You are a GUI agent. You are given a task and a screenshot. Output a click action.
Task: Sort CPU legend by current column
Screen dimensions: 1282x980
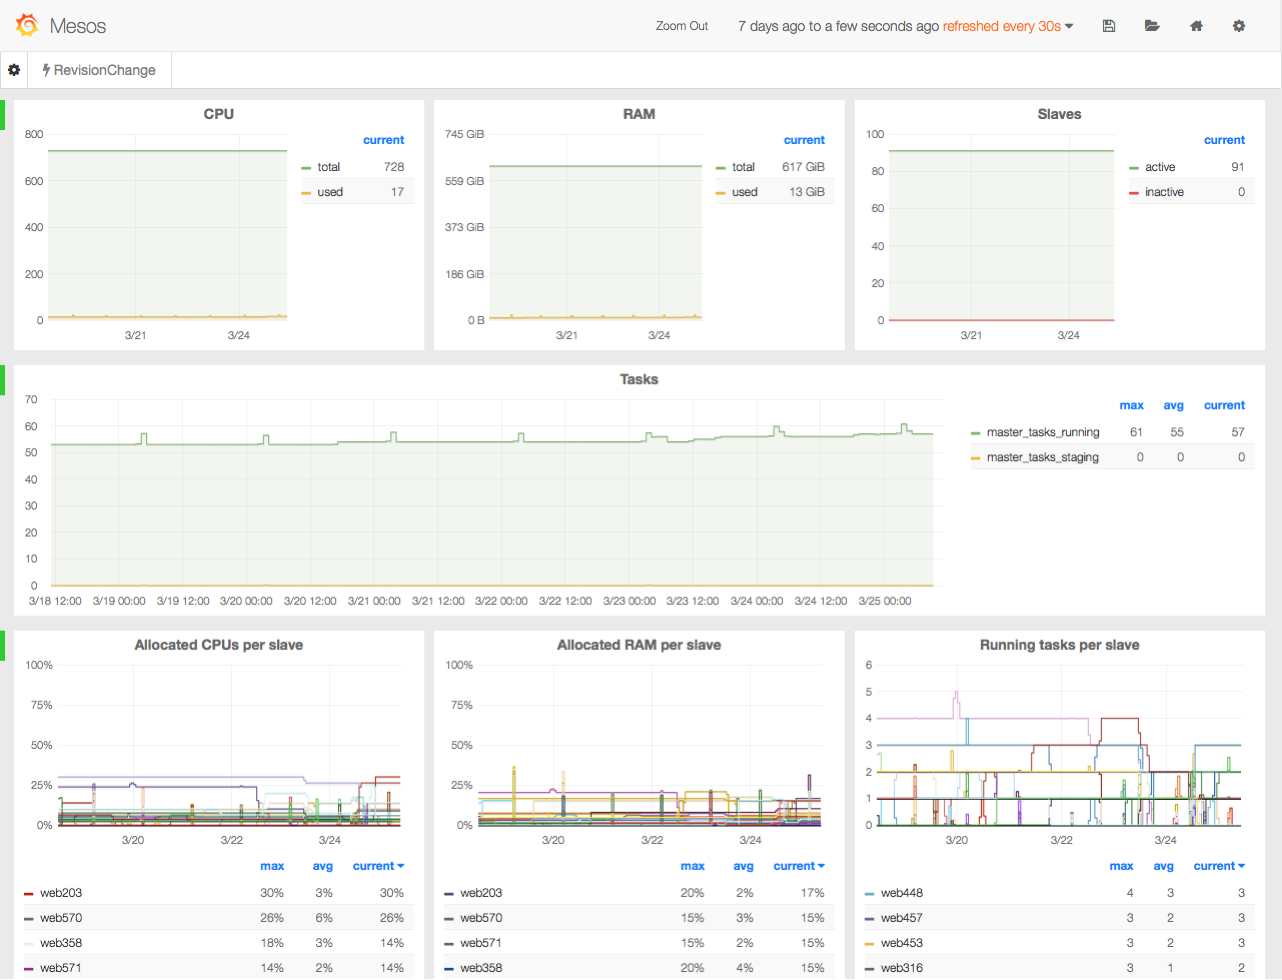tap(384, 140)
